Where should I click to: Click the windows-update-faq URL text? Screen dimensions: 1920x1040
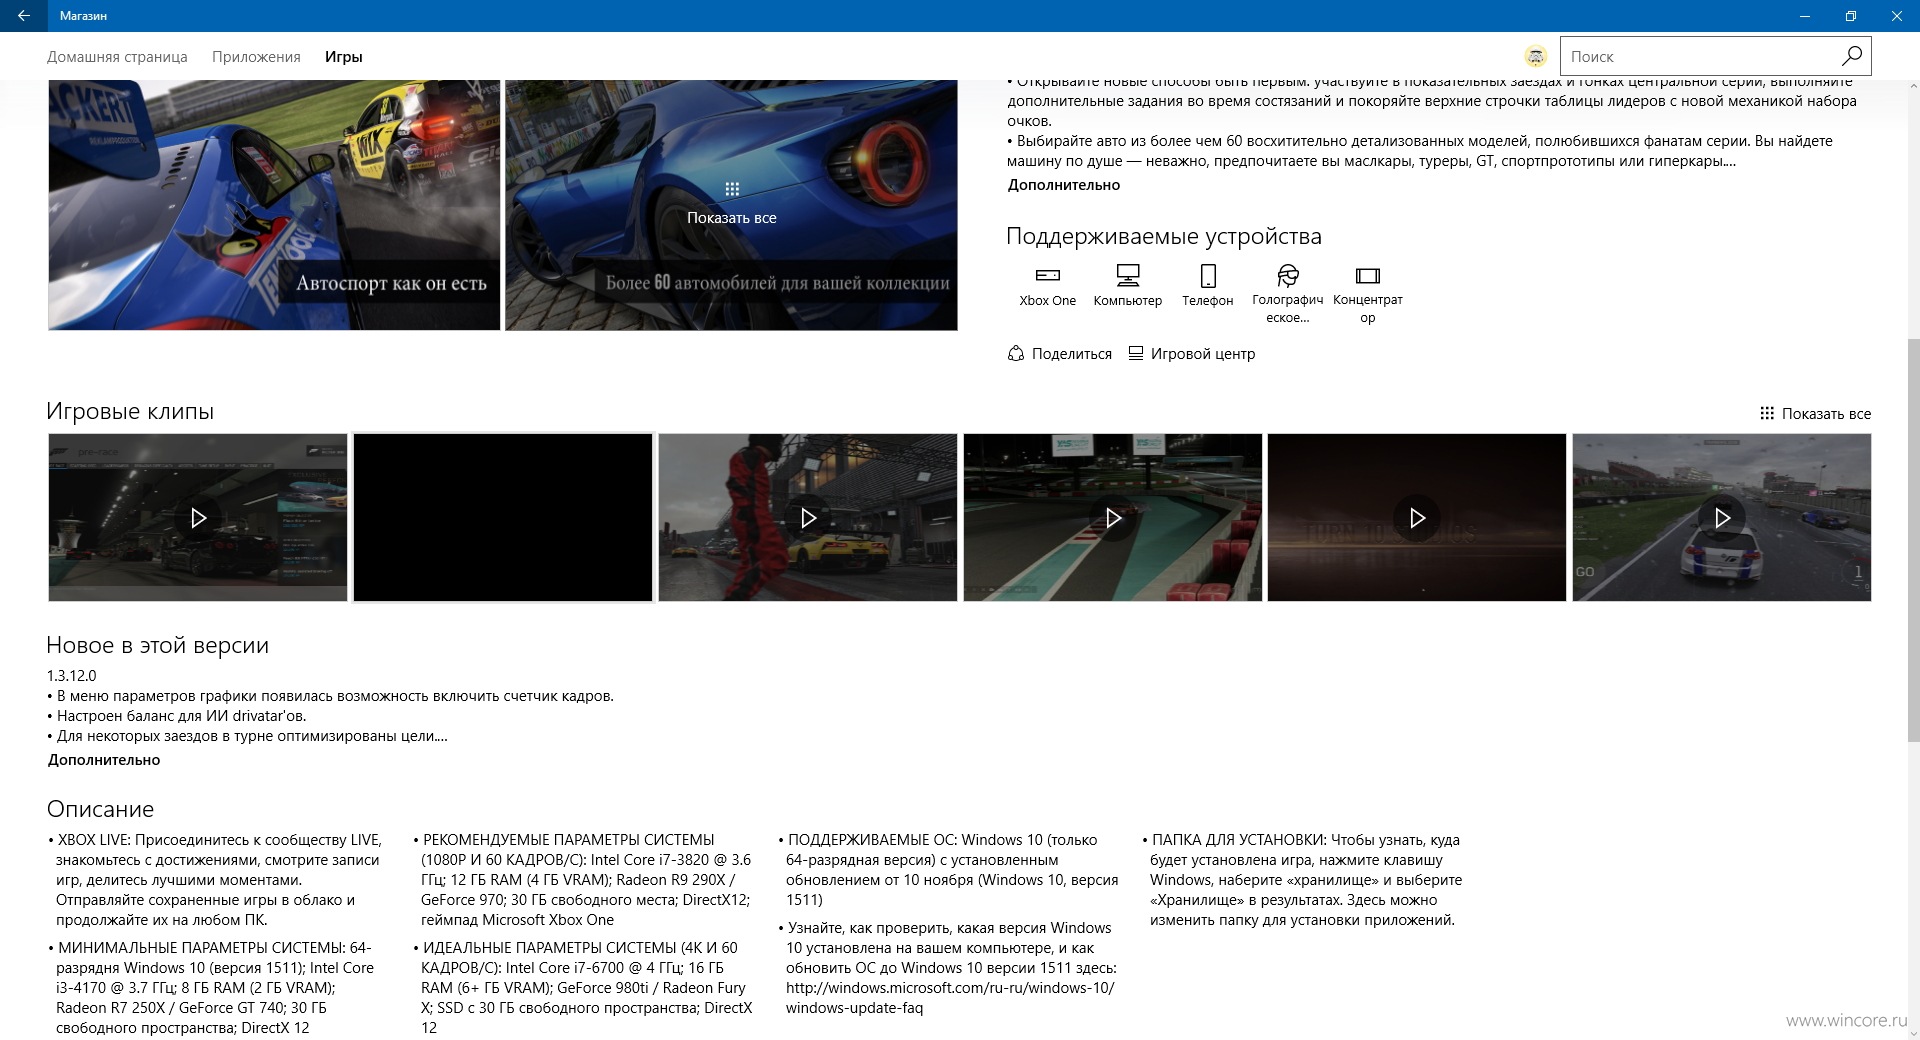(x=950, y=998)
